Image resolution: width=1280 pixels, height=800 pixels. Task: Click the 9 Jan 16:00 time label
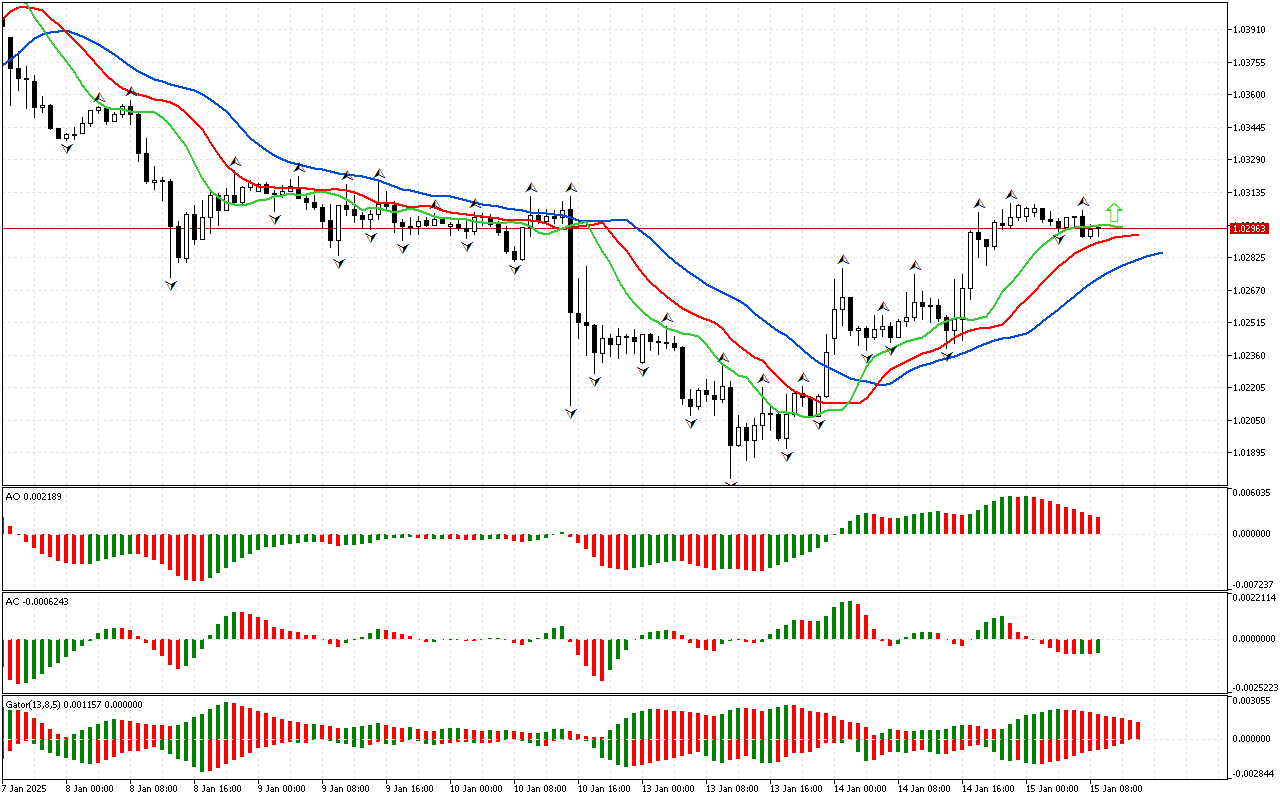[409, 788]
